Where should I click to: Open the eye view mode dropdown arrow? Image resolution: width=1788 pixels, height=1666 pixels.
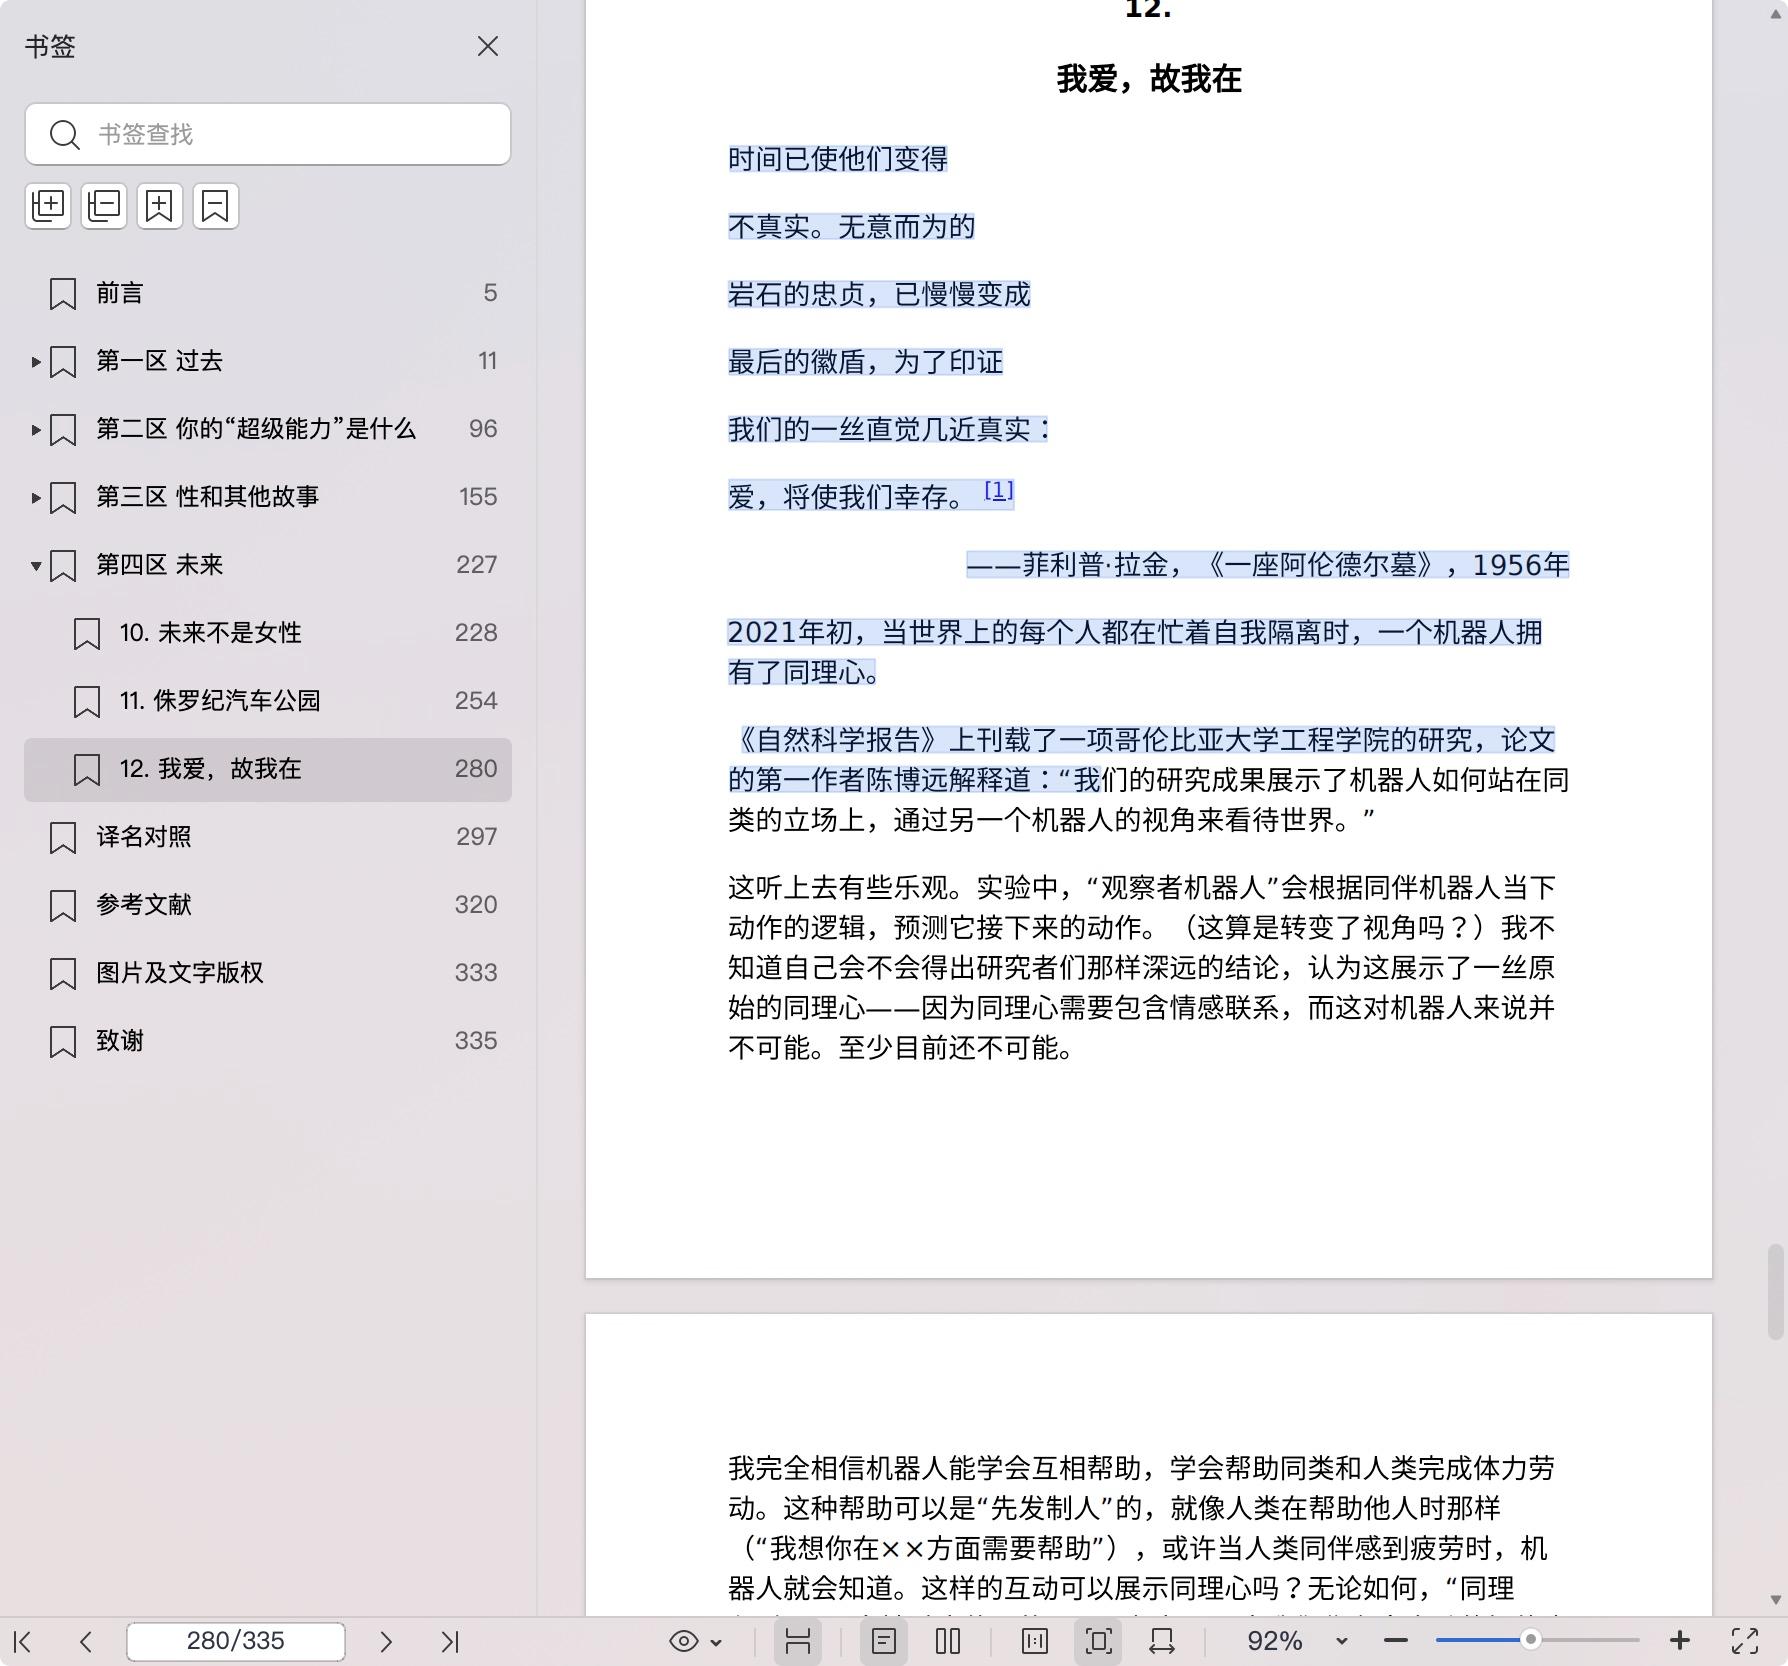(x=716, y=1642)
